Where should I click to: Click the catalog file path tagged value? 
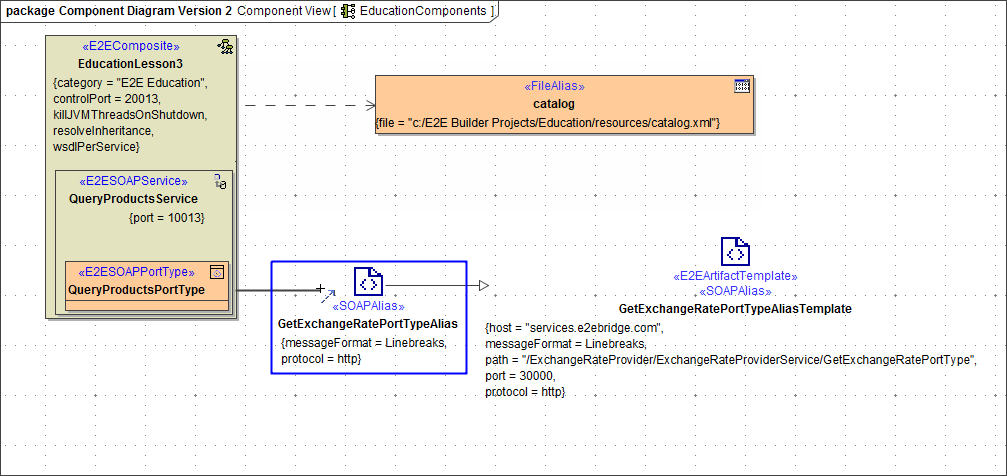click(548, 122)
